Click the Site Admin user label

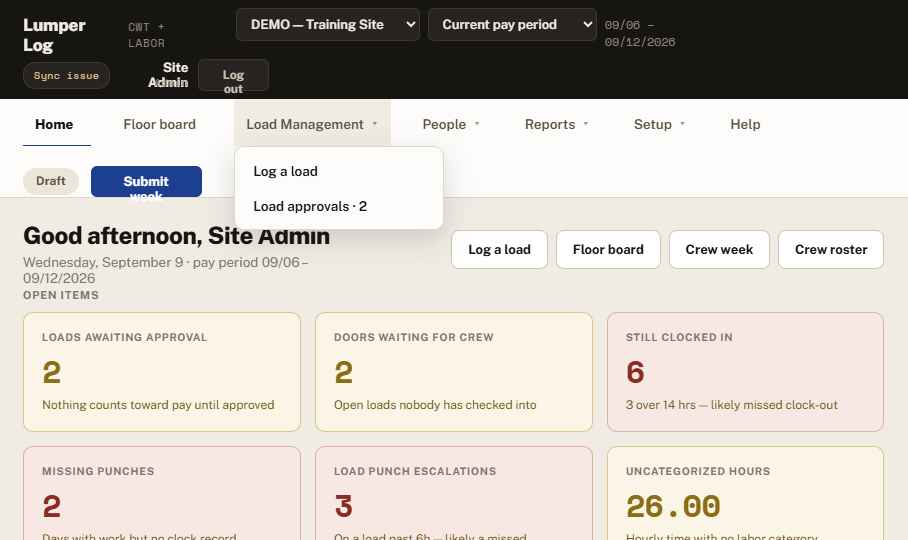(168, 75)
